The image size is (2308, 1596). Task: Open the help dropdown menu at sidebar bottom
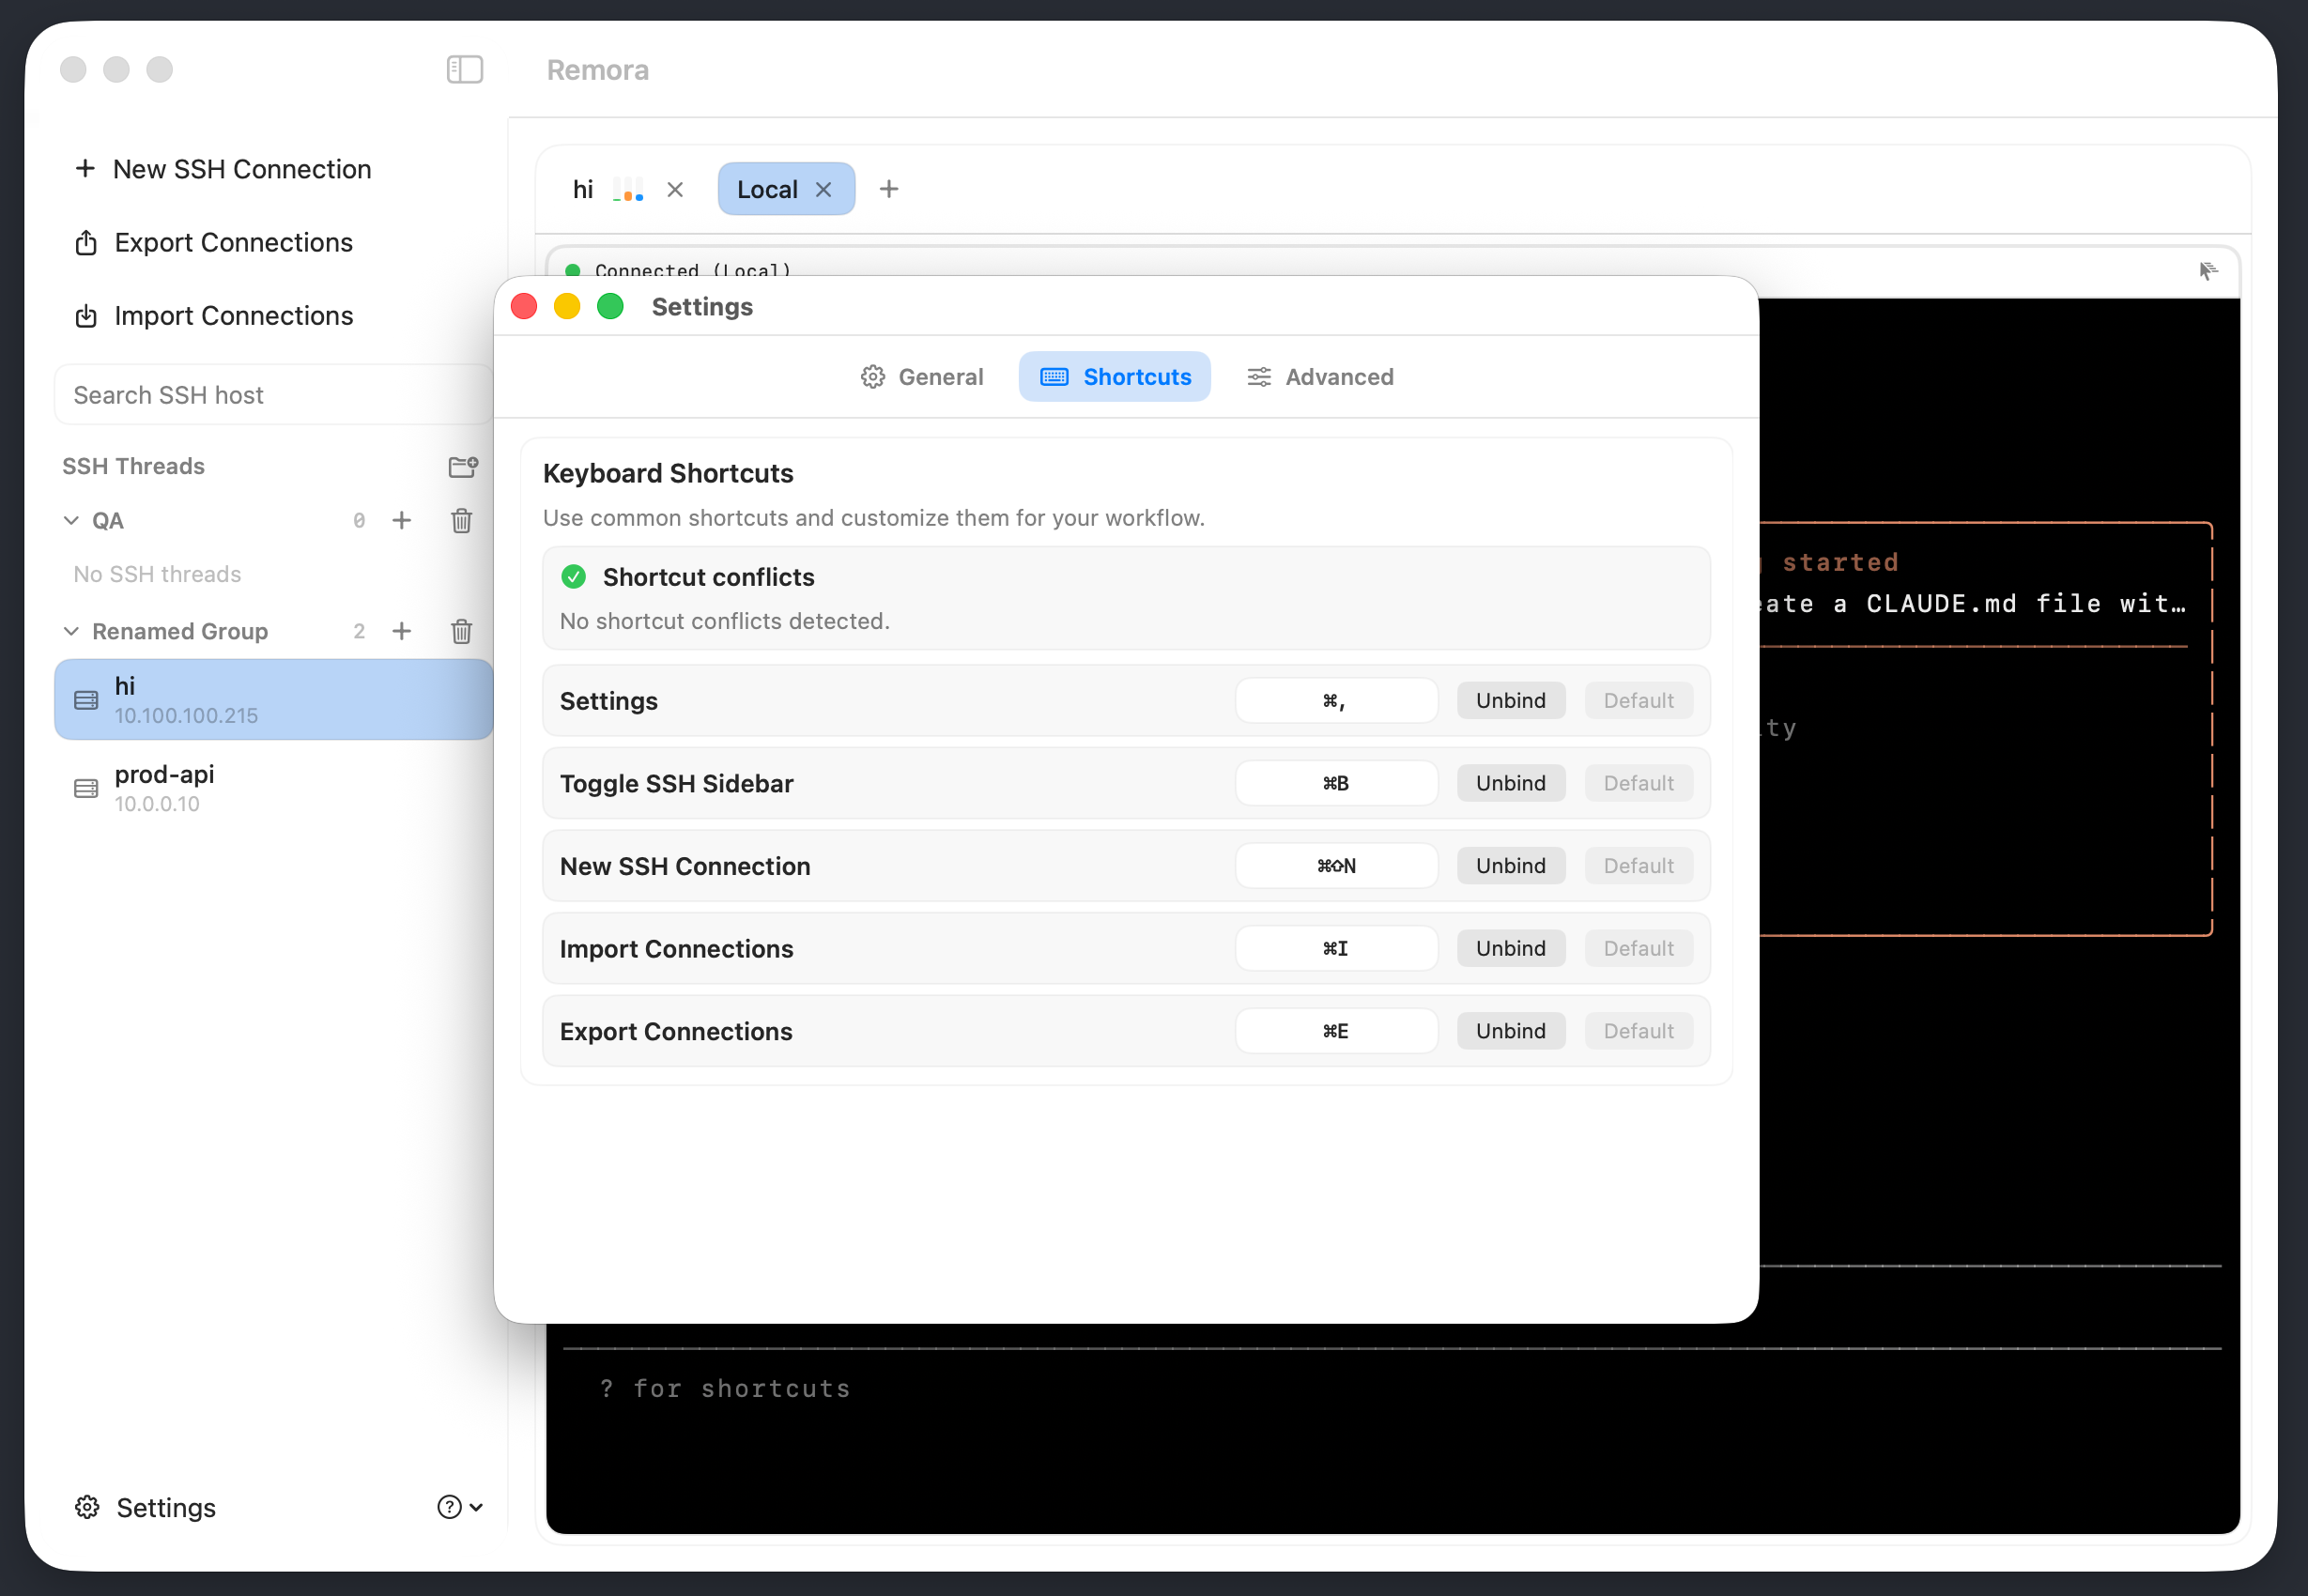pos(460,1507)
